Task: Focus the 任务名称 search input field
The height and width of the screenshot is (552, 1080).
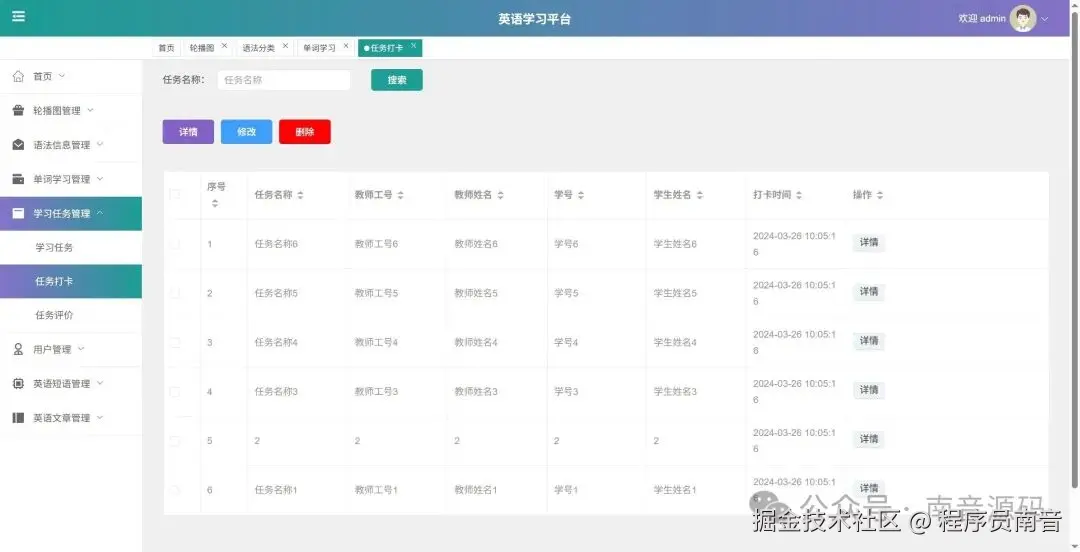Action: [284, 80]
